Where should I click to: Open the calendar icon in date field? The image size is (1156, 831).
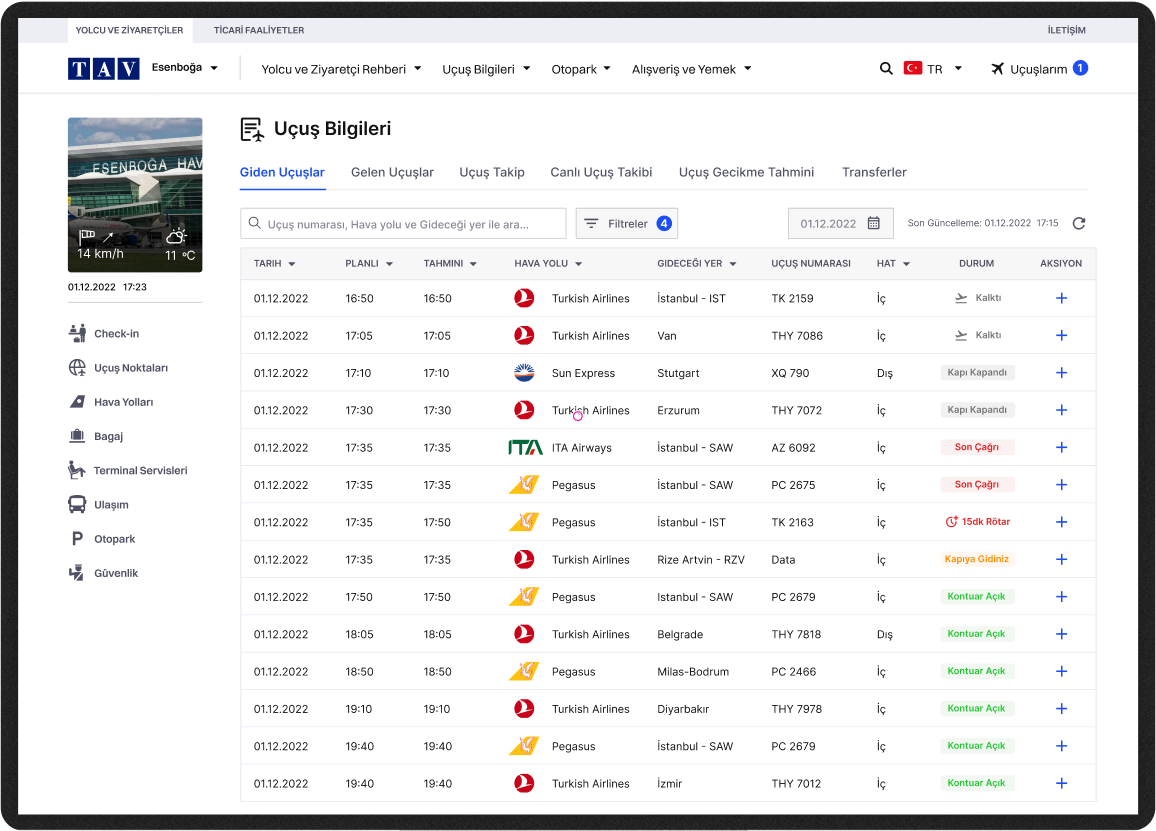click(x=873, y=224)
